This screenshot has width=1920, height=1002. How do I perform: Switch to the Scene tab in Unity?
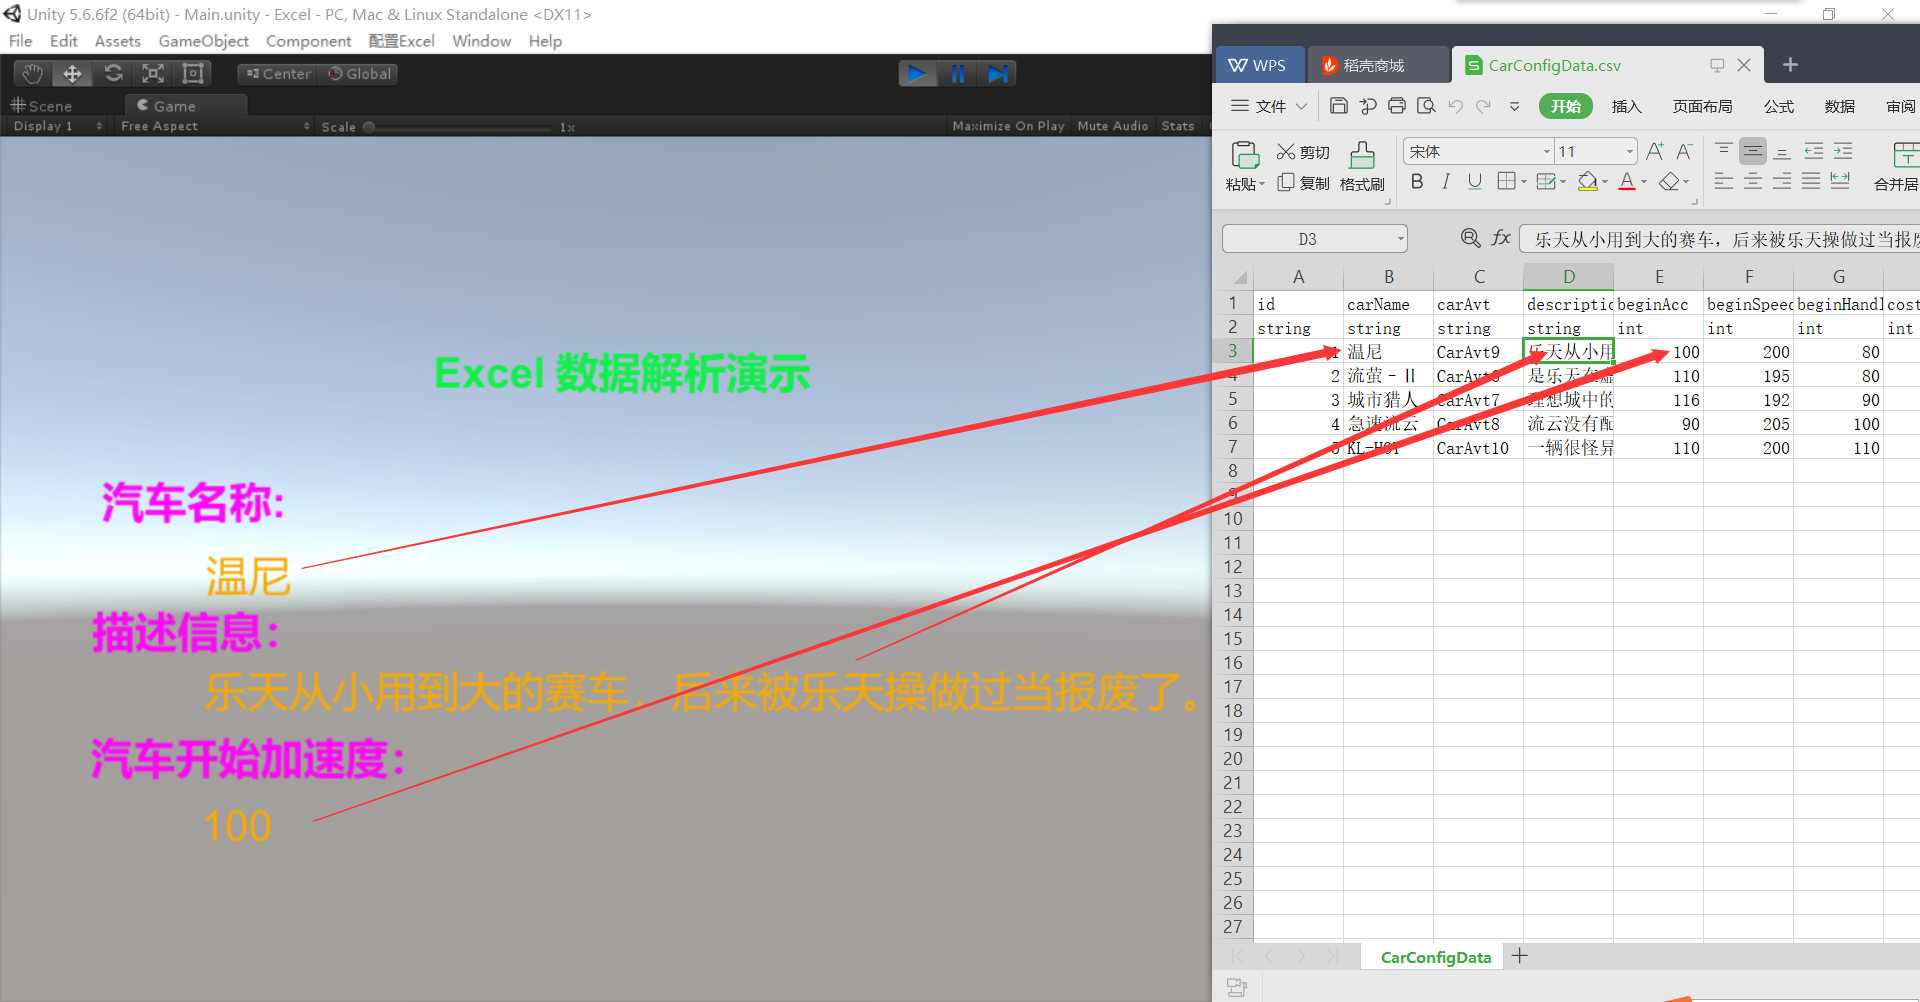[x=41, y=106]
